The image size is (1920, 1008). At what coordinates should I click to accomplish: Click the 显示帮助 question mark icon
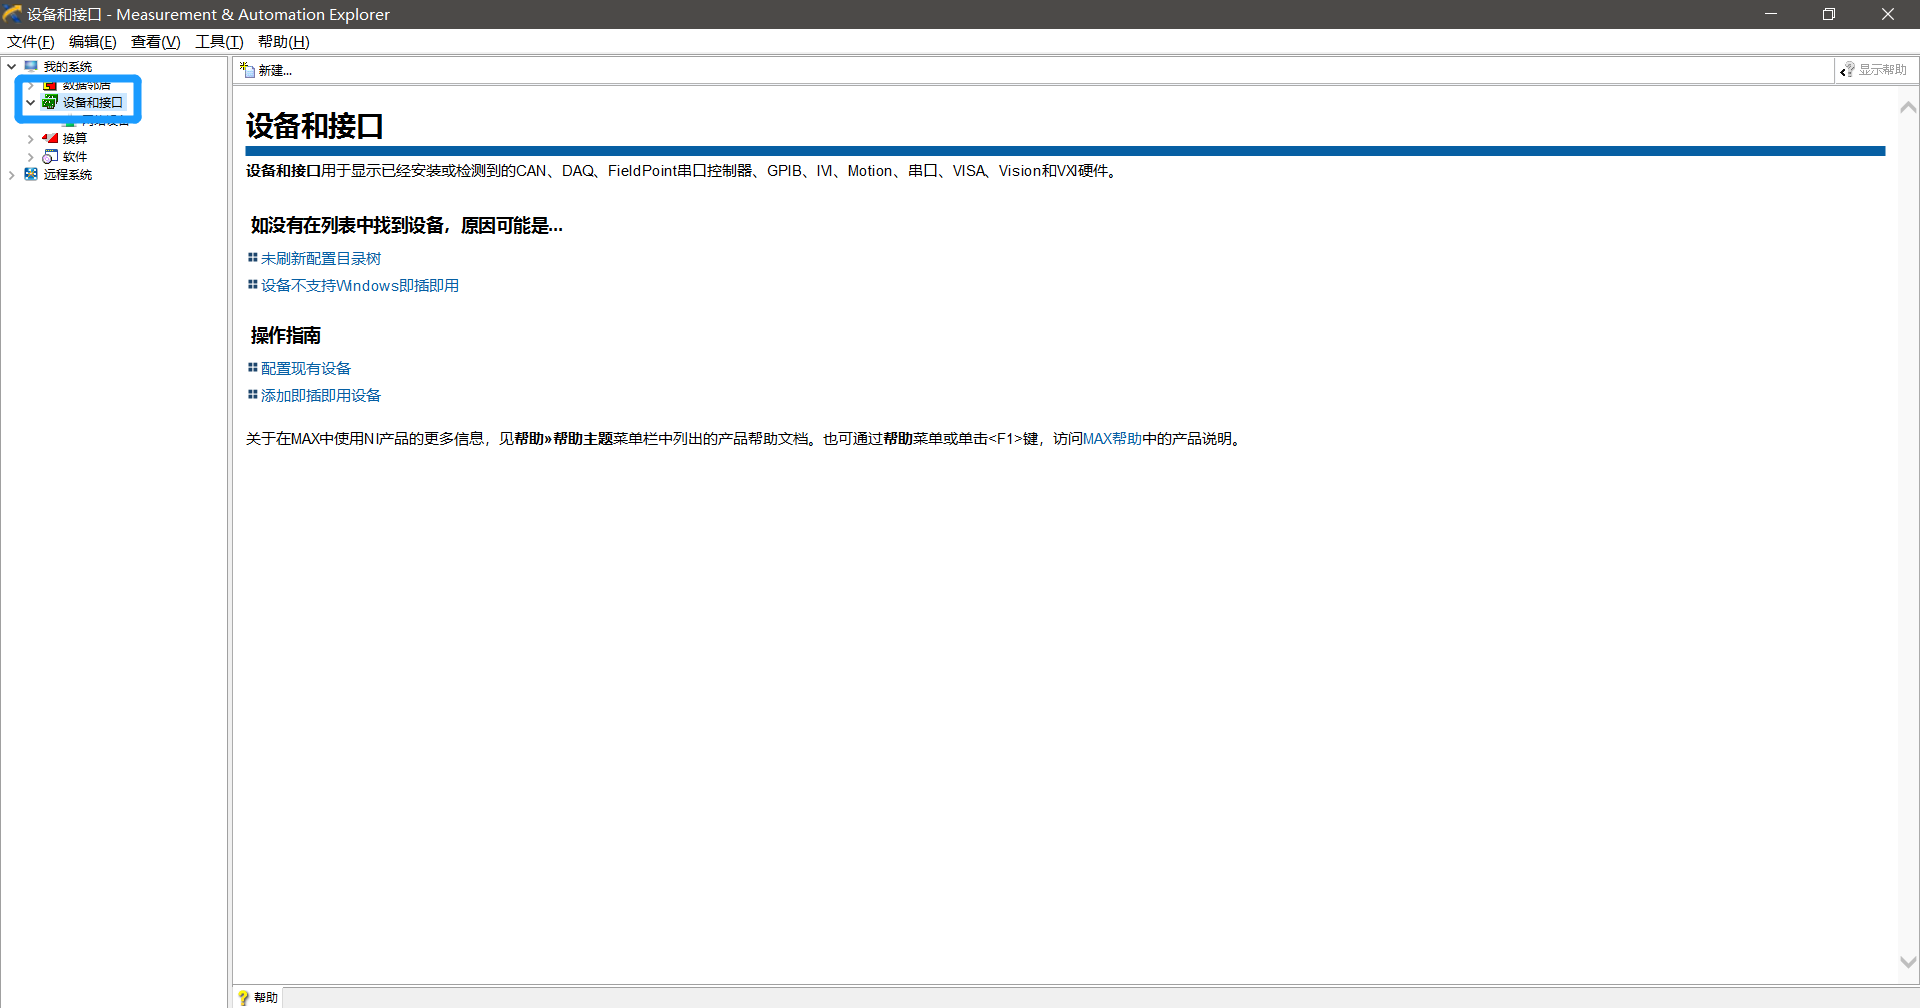pos(1848,69)
